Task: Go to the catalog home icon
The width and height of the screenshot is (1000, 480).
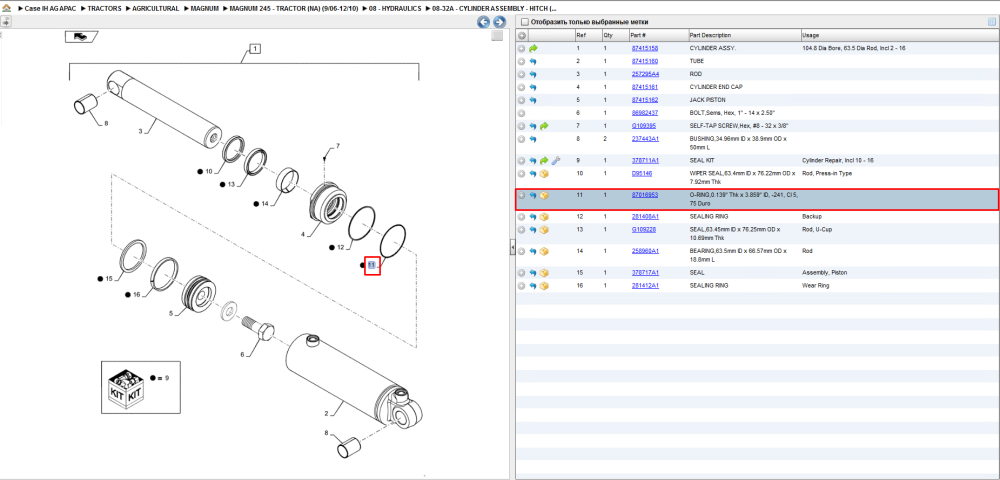Action: click(x=6, y=10)
